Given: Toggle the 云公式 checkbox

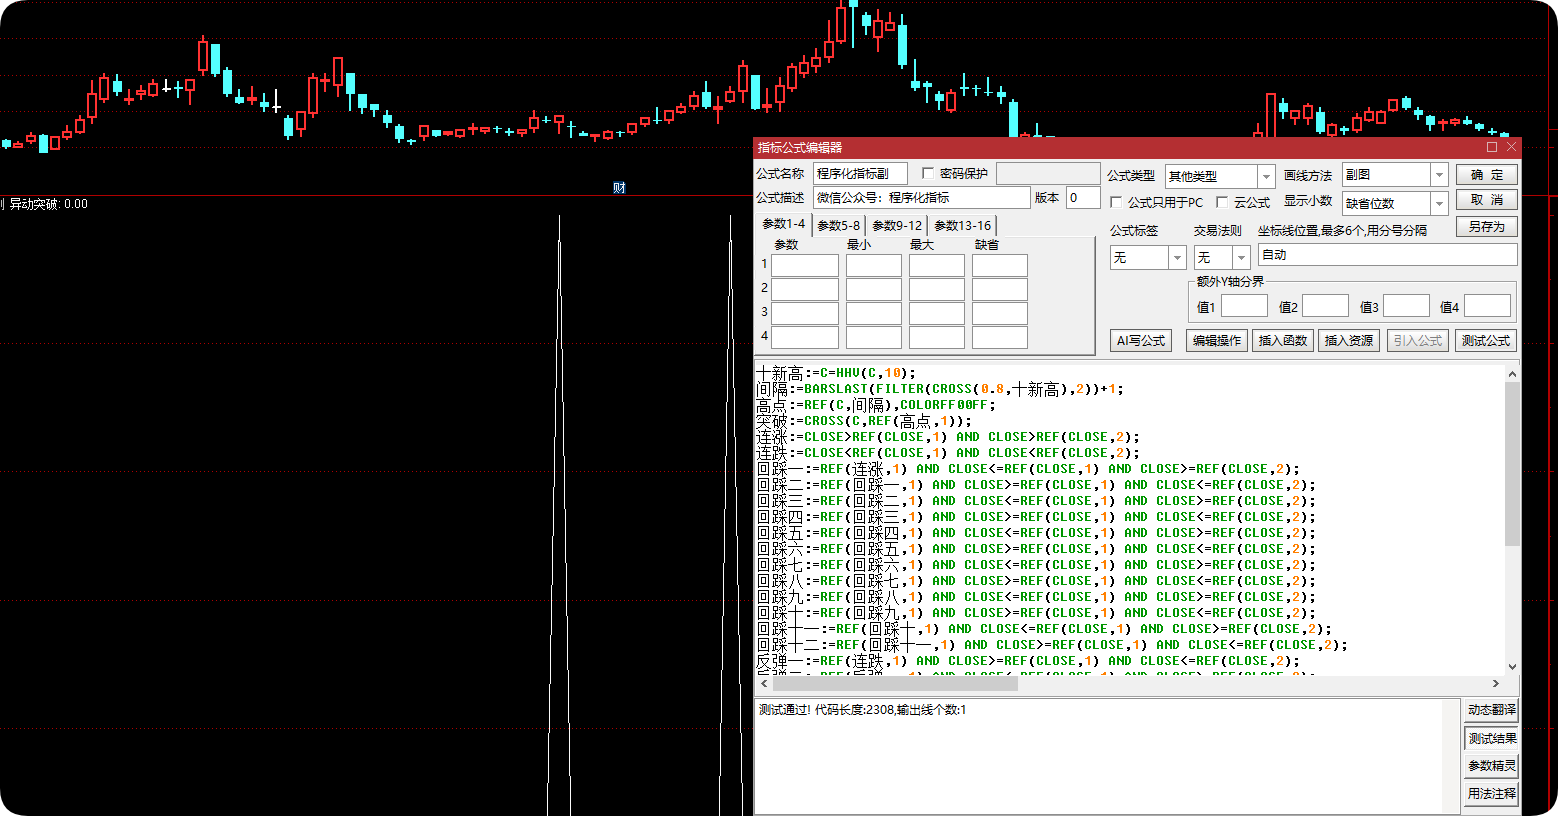Looking at the screenshot, I should (x=1222, y=202).
